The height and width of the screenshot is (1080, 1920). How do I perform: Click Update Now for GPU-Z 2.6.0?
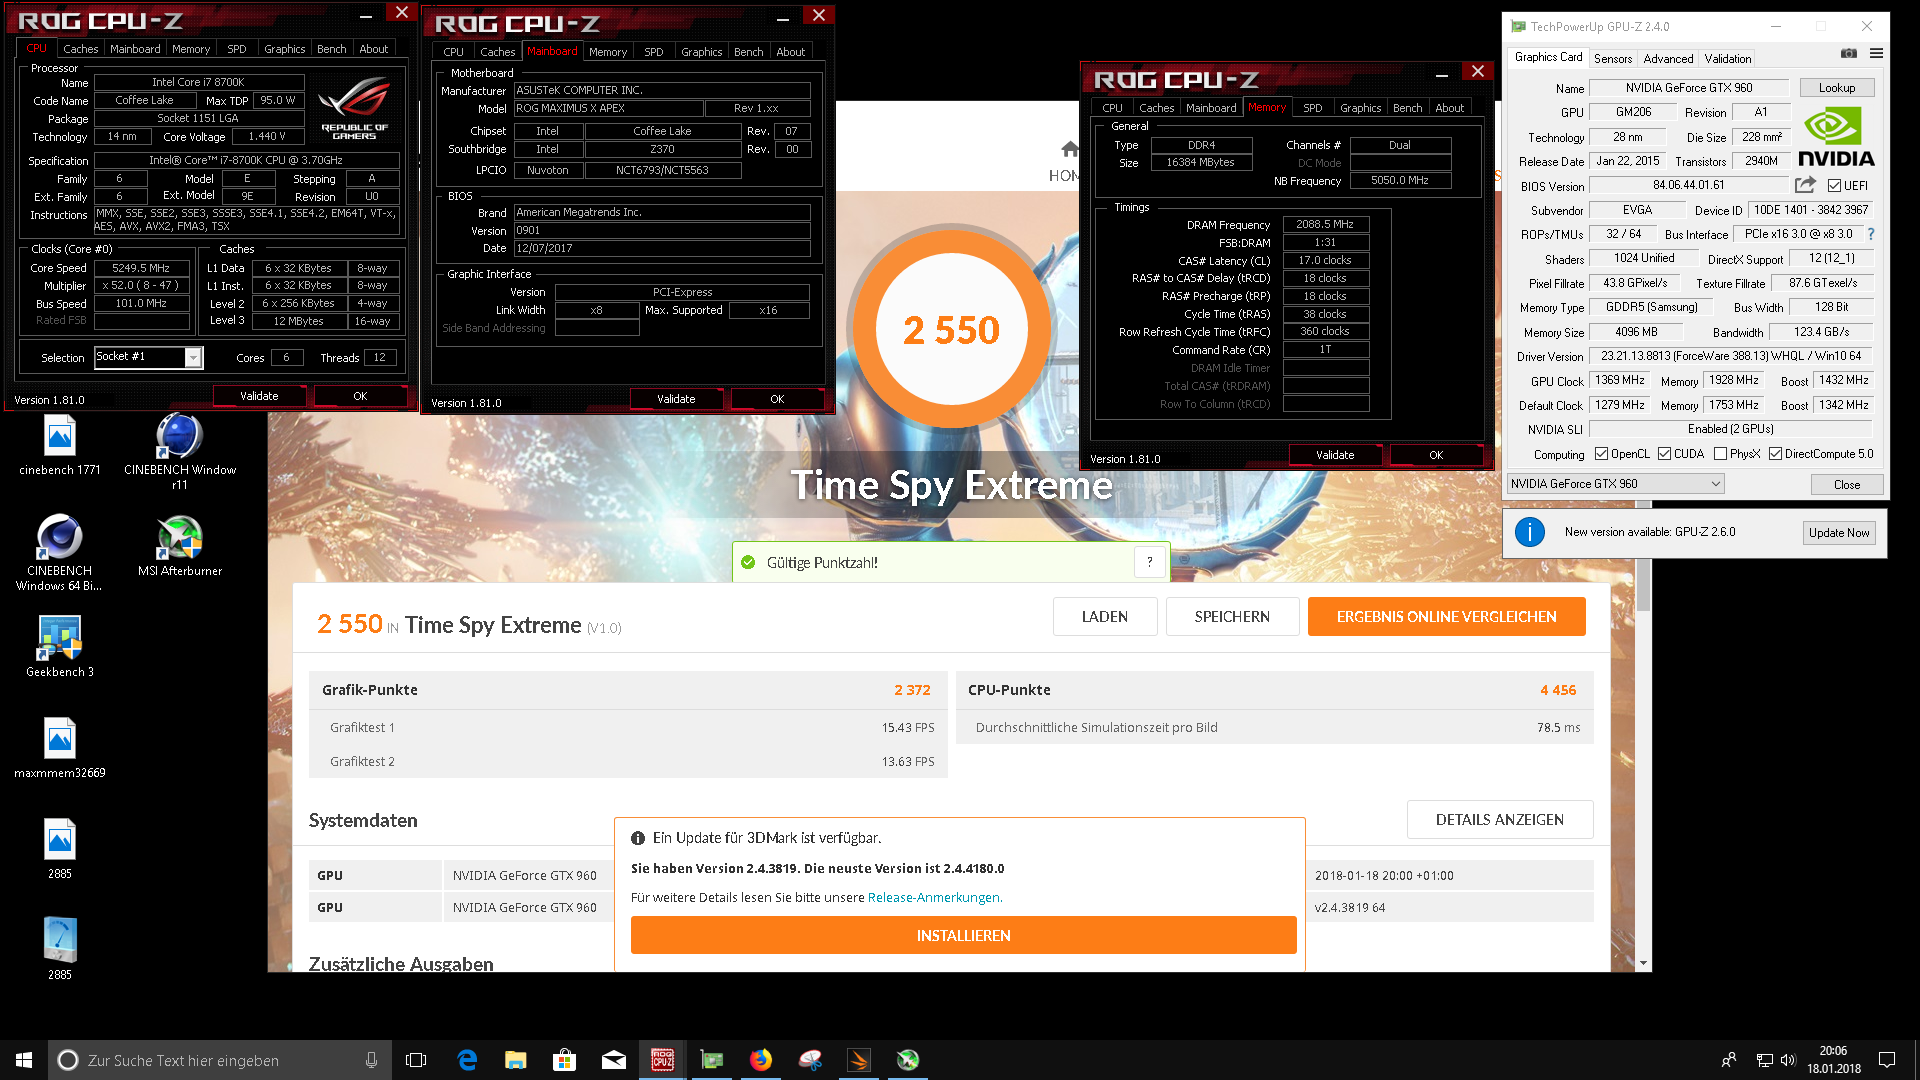tap(1839, 532)
